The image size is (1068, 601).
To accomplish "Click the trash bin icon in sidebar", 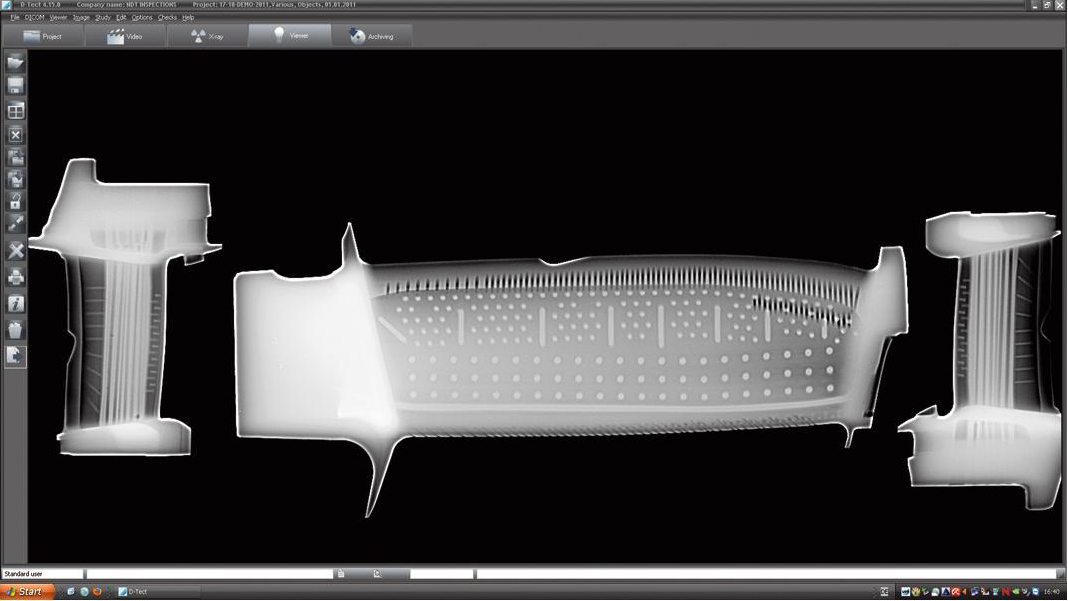I will pos(15,329).
